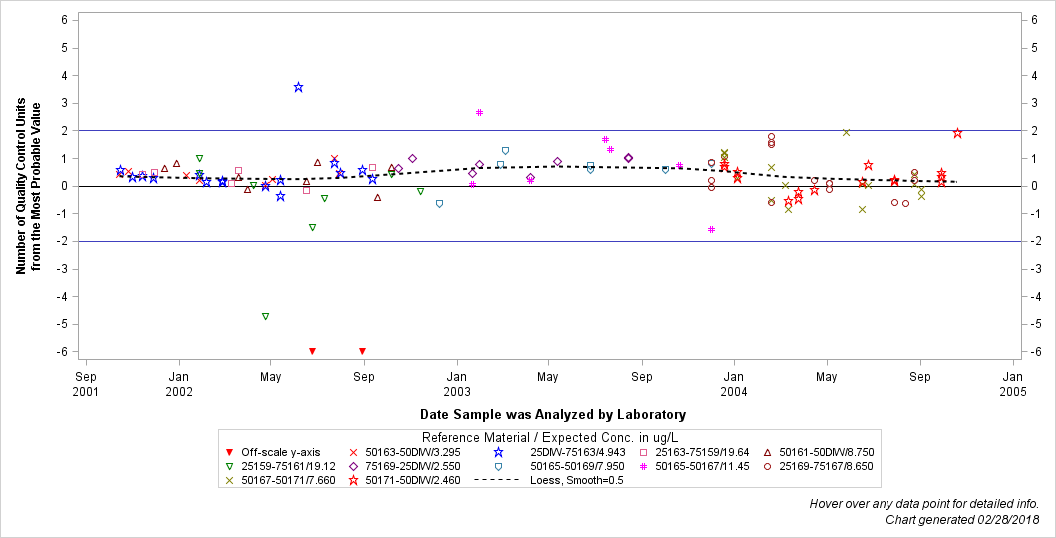Viewport: 1056px width, 538px height.
Task: Click the 'Jan 2005' x-axis tick label
Action: 1012,382
